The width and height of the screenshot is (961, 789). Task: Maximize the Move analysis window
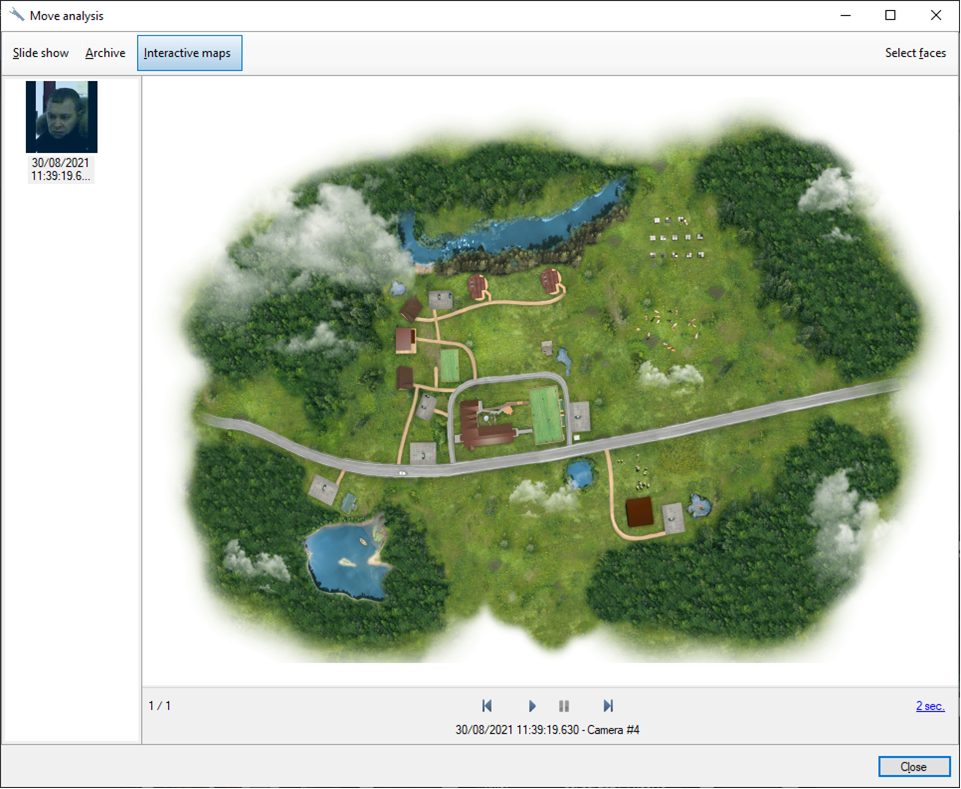pos(890,15)
